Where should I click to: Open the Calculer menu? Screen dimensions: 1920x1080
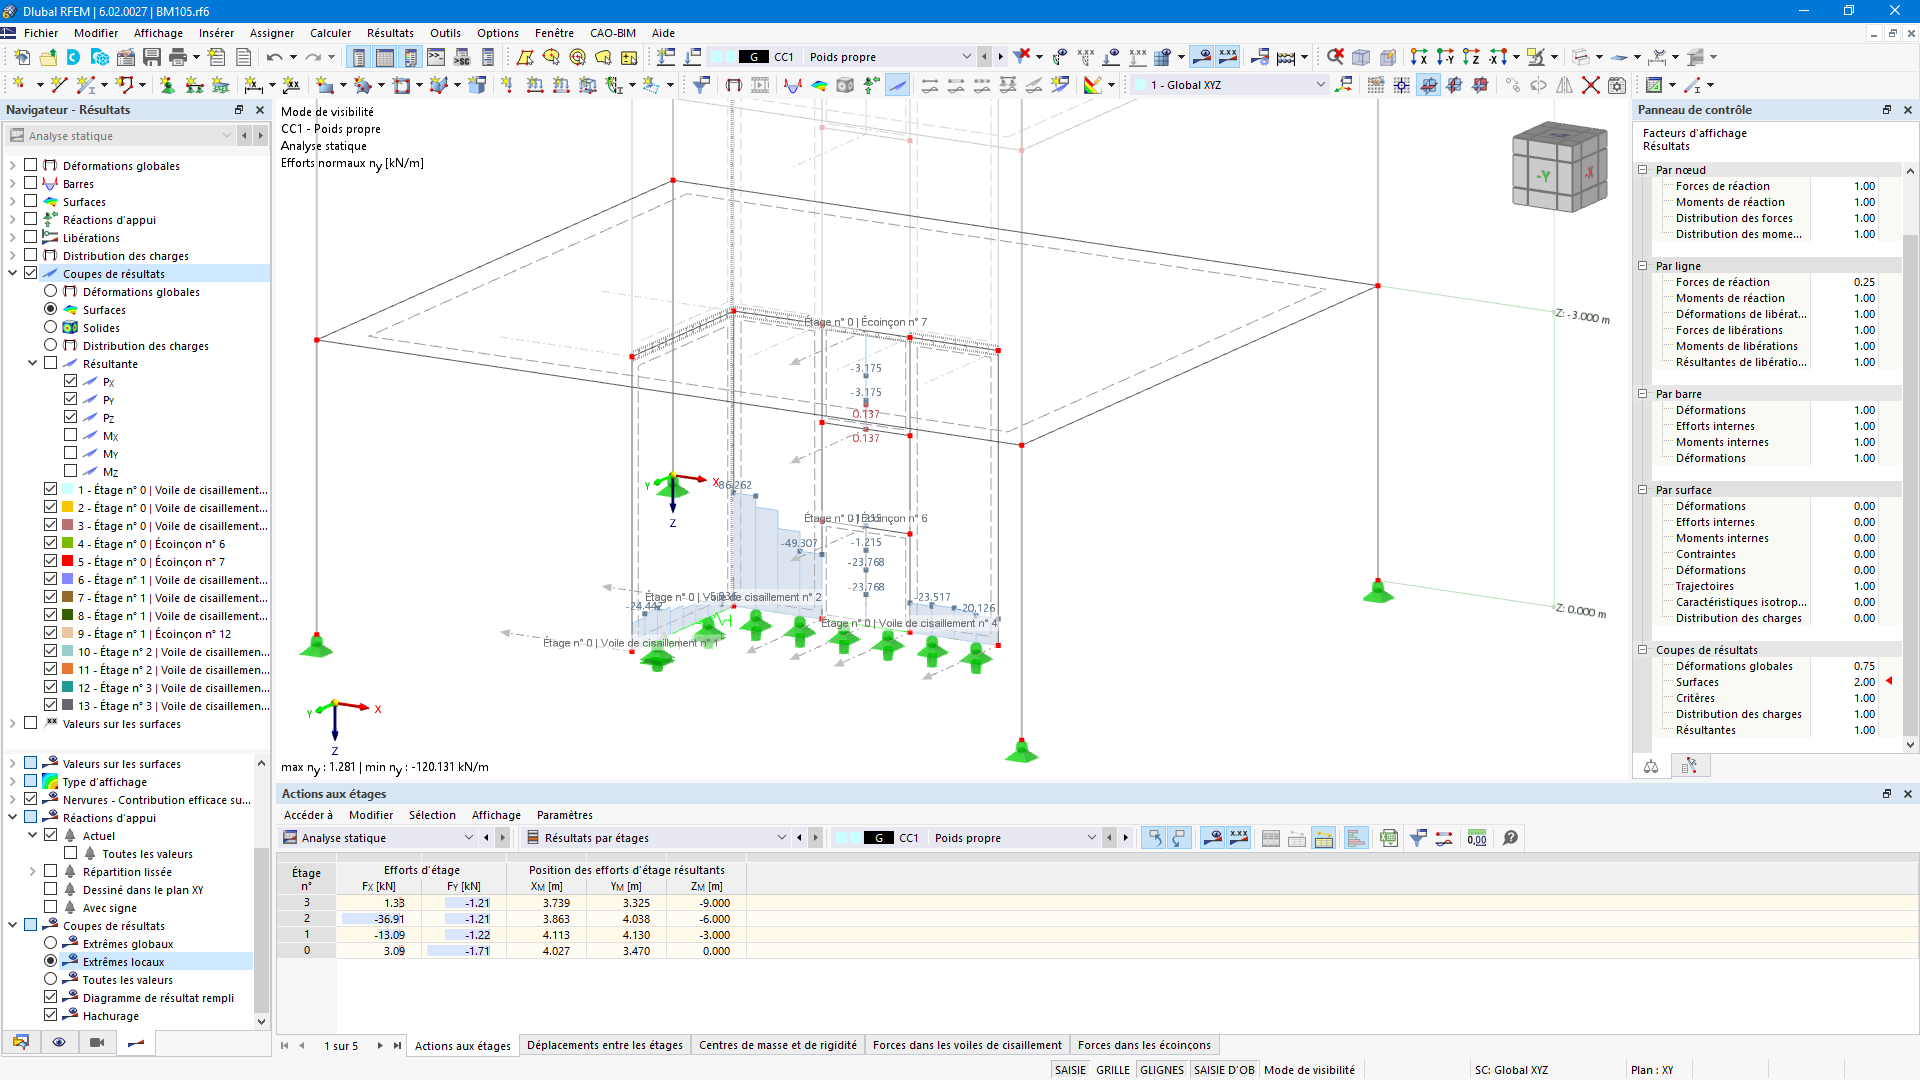330,33
